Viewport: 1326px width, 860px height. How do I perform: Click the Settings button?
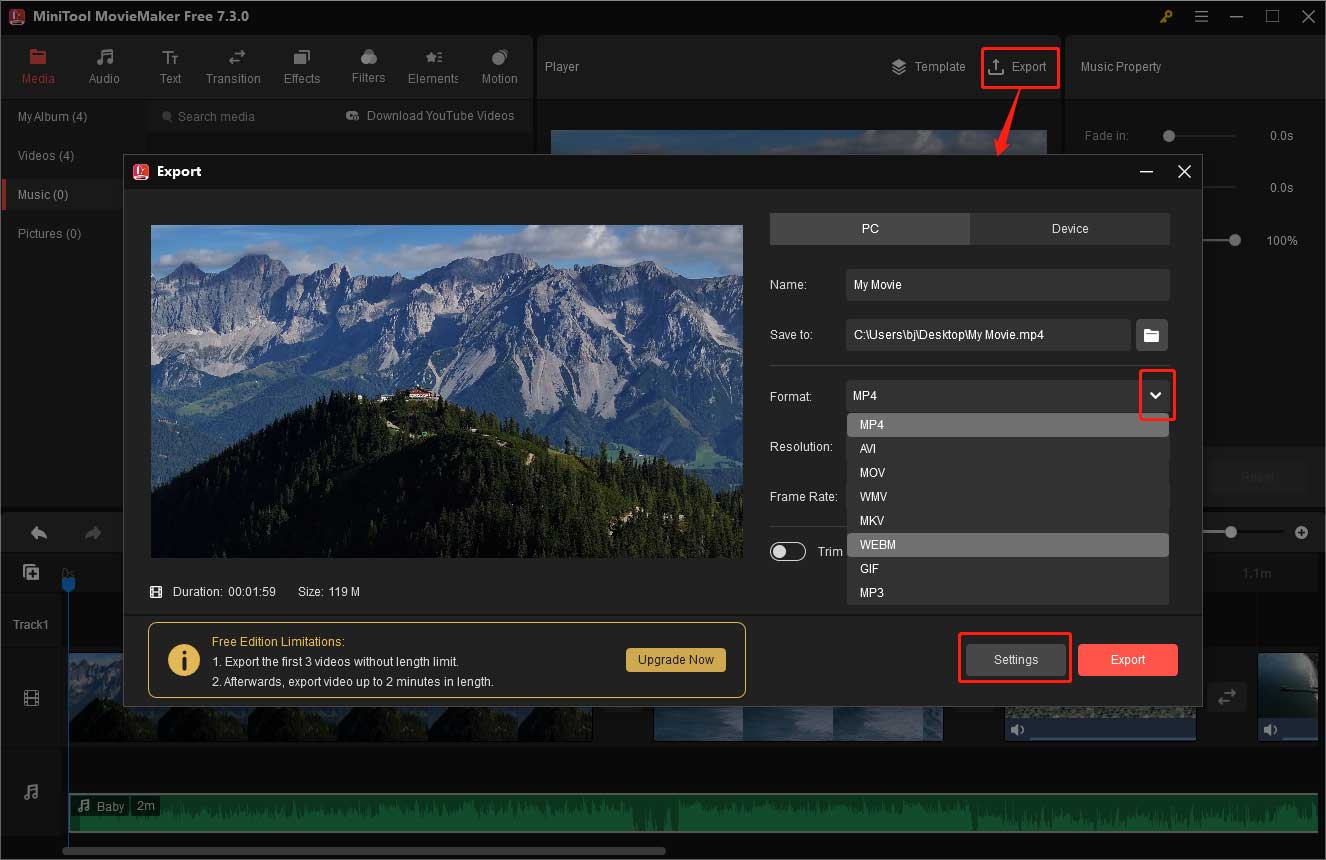click(x=1016, y=660)
